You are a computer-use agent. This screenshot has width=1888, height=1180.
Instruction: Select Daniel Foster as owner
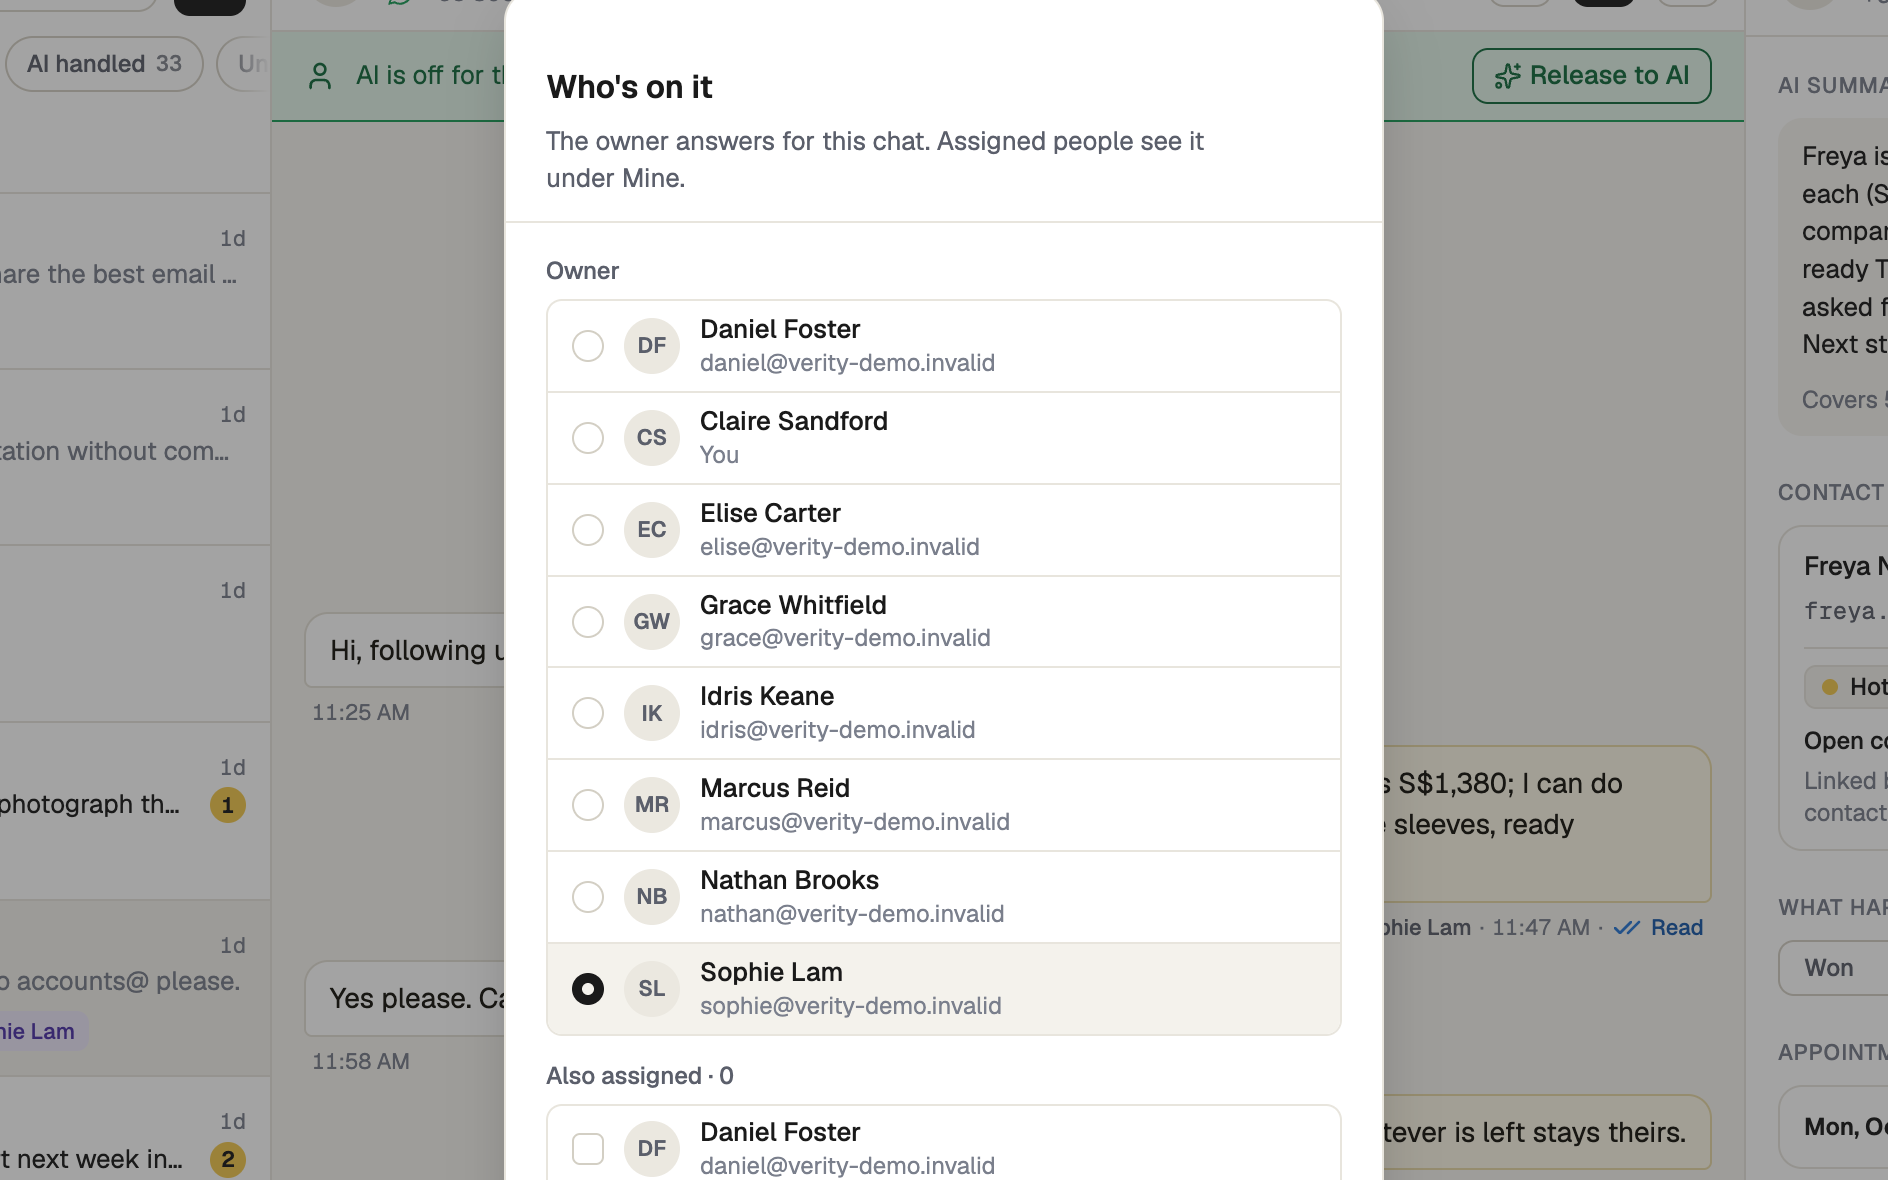click(588, 346)
